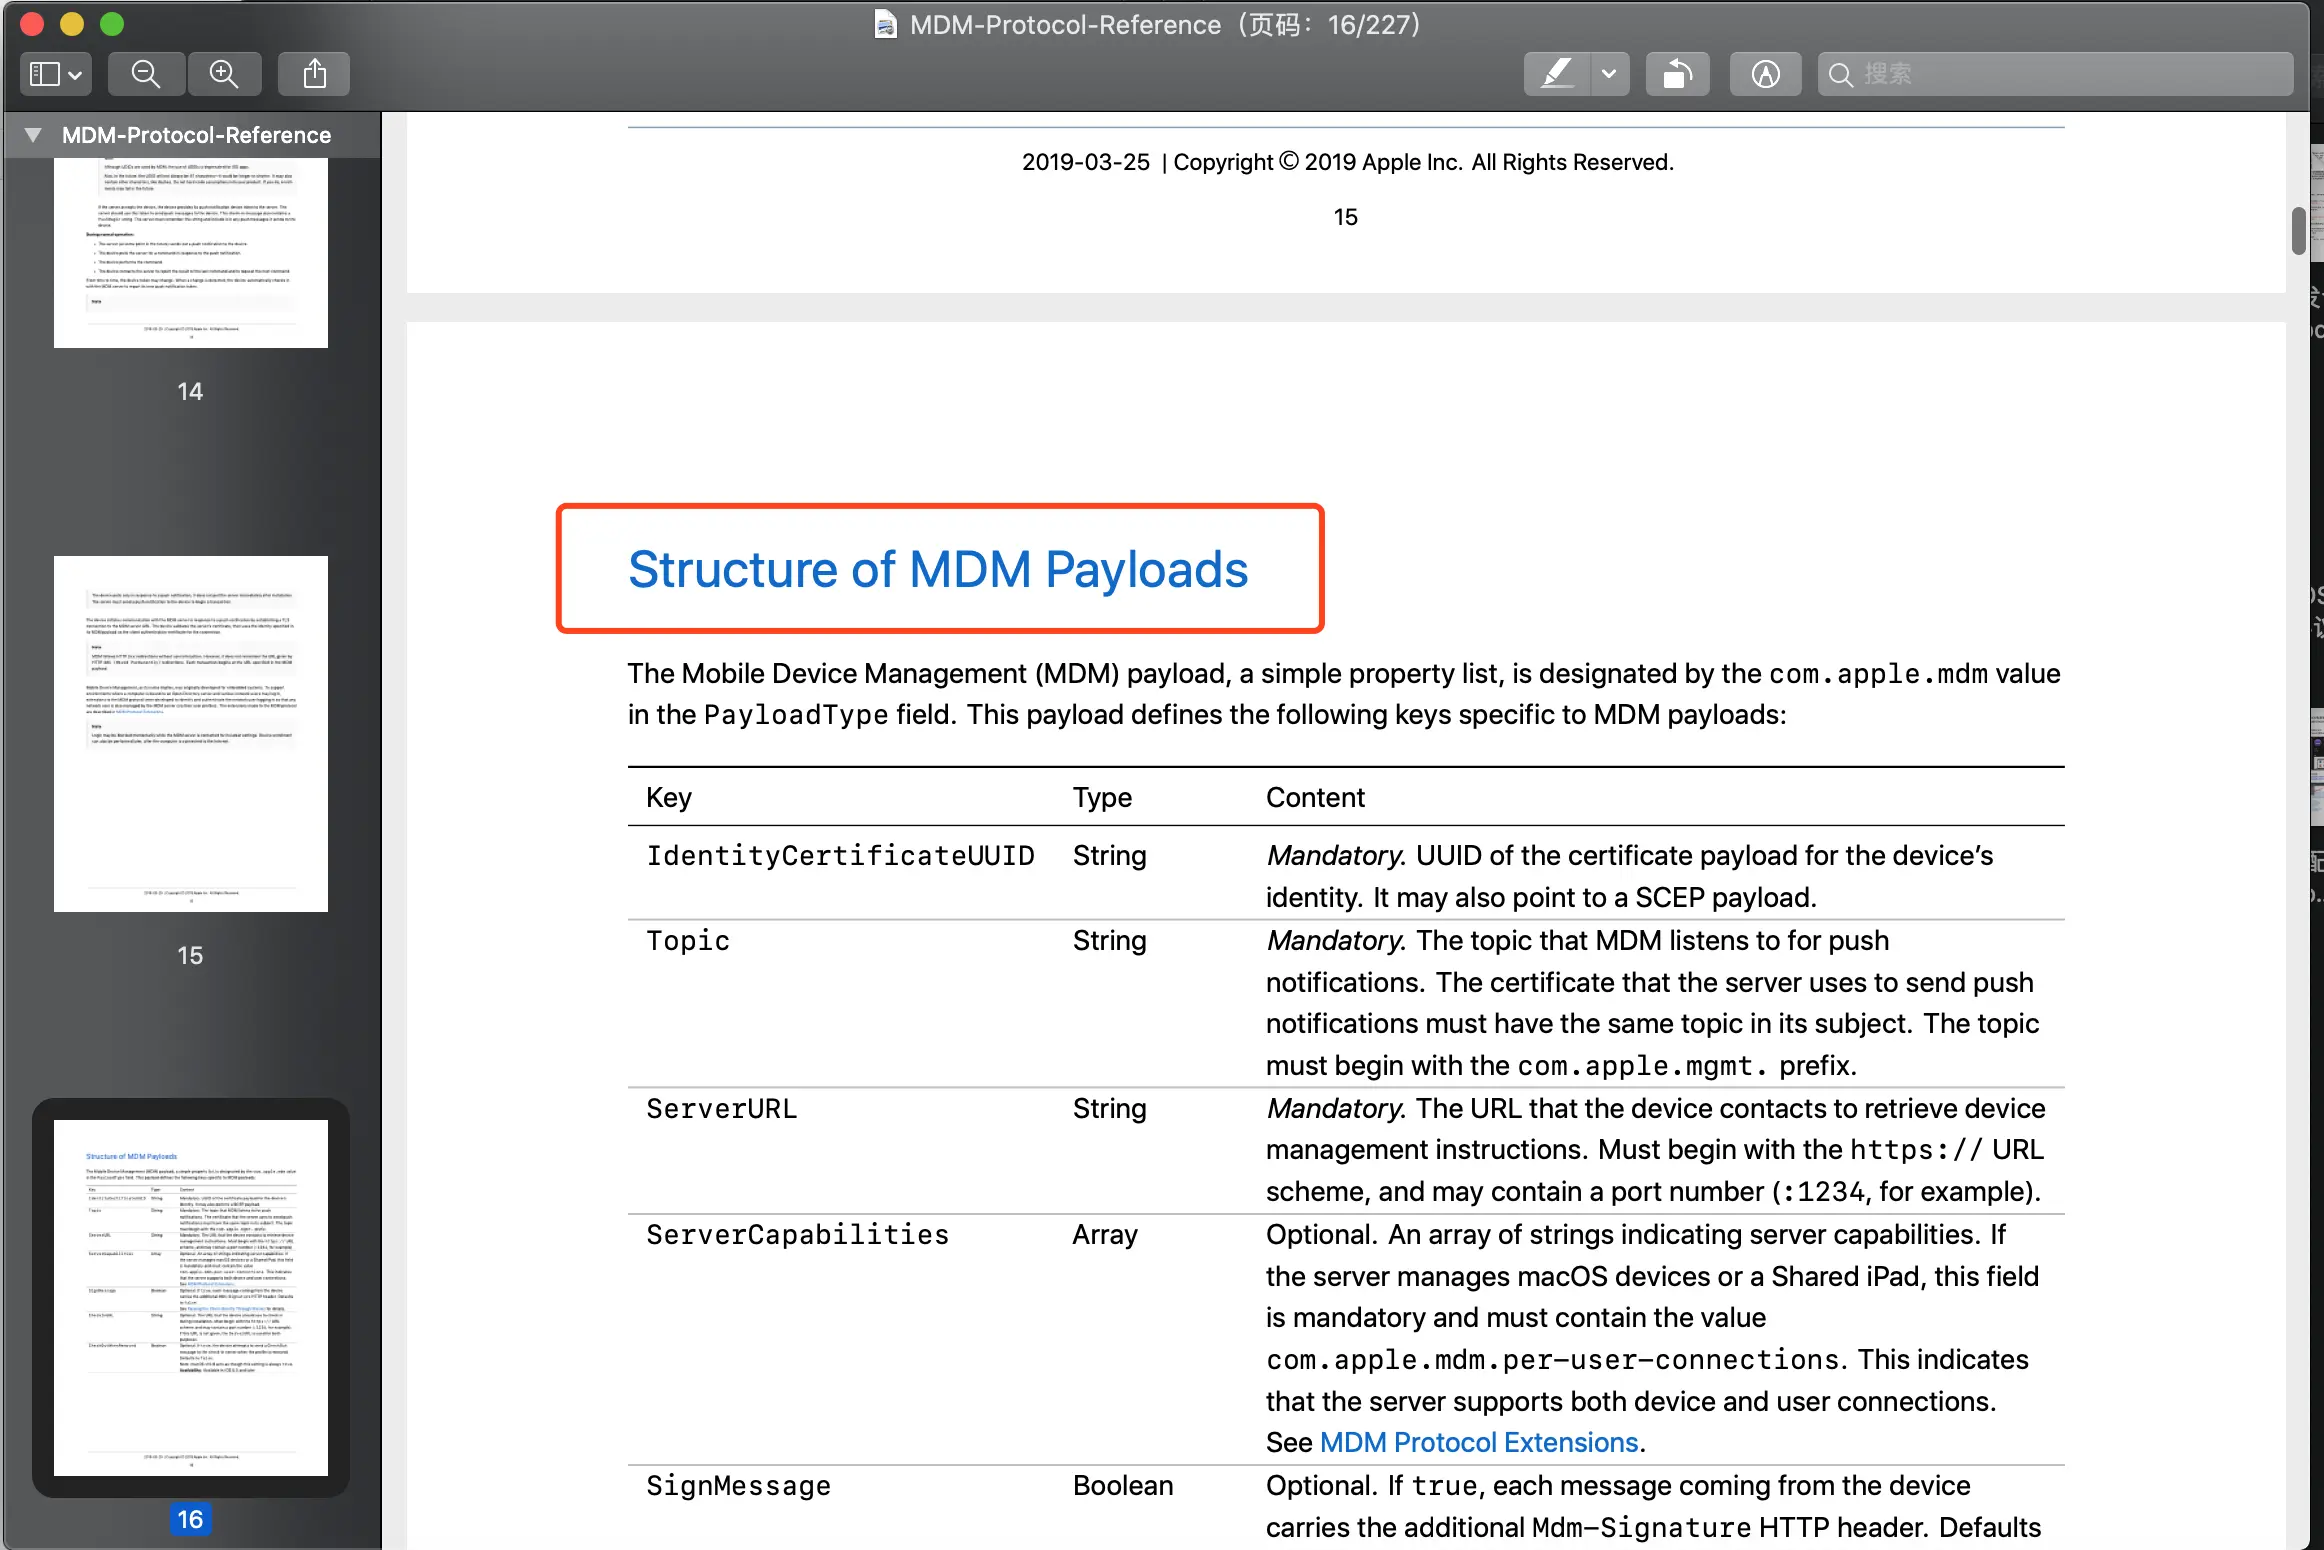Expand the highlight color dropdown arrow
Image resolution: width=2324 pixels, height=1550 pixels.
point(1609,74)
